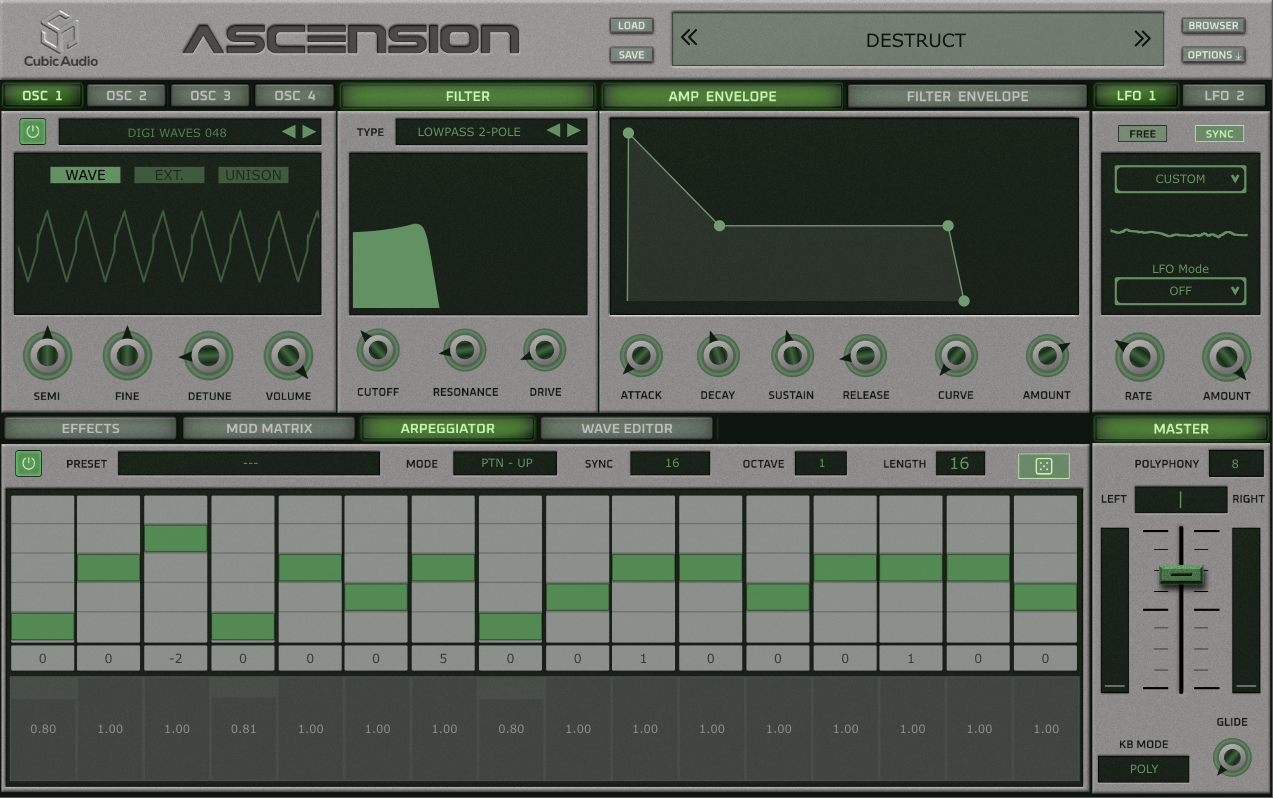The width and height of the screenshot is (1273, 798).
Task: Click the DESTRUCT preset name display
Action: 917,40
